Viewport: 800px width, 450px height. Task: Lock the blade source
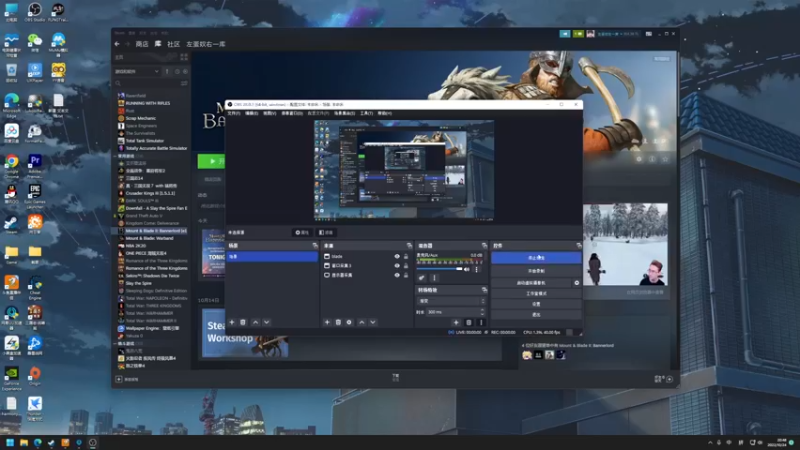point(406,257)
